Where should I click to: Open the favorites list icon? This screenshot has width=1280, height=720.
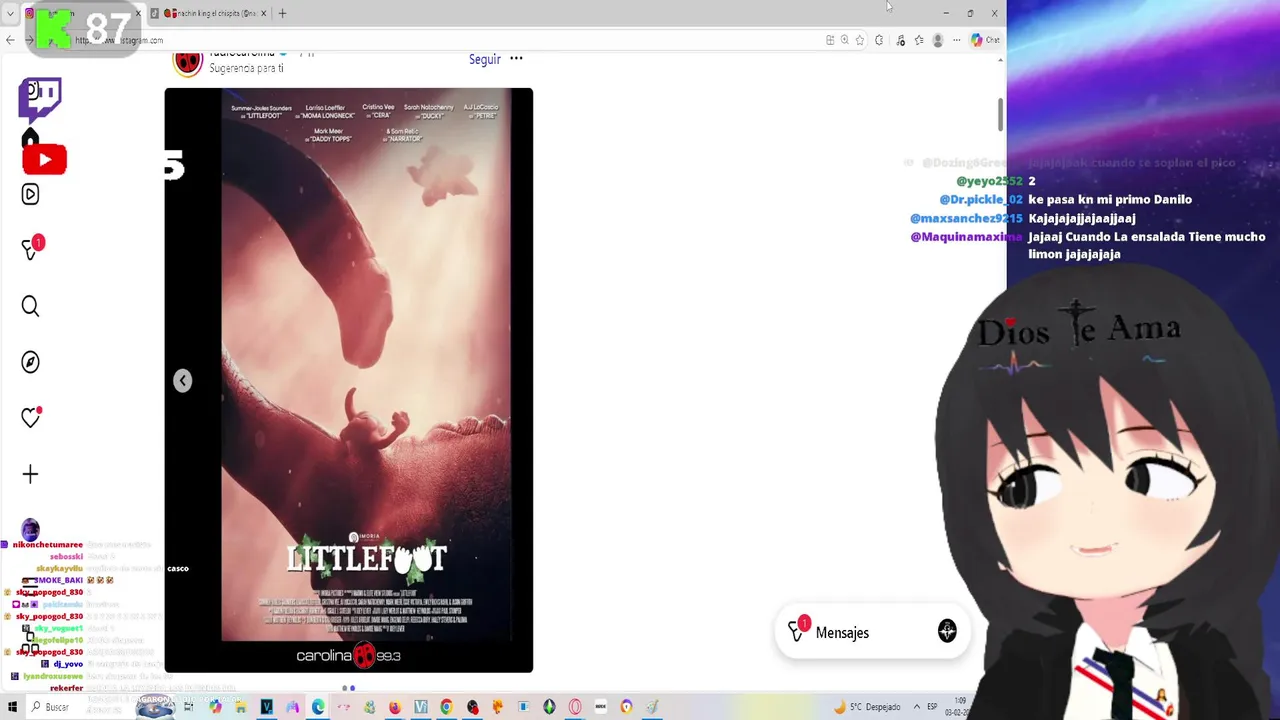click(919, 40)
